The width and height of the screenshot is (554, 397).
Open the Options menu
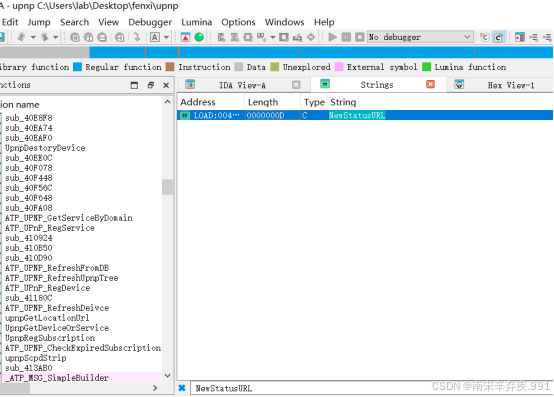[x=238, y=22]
